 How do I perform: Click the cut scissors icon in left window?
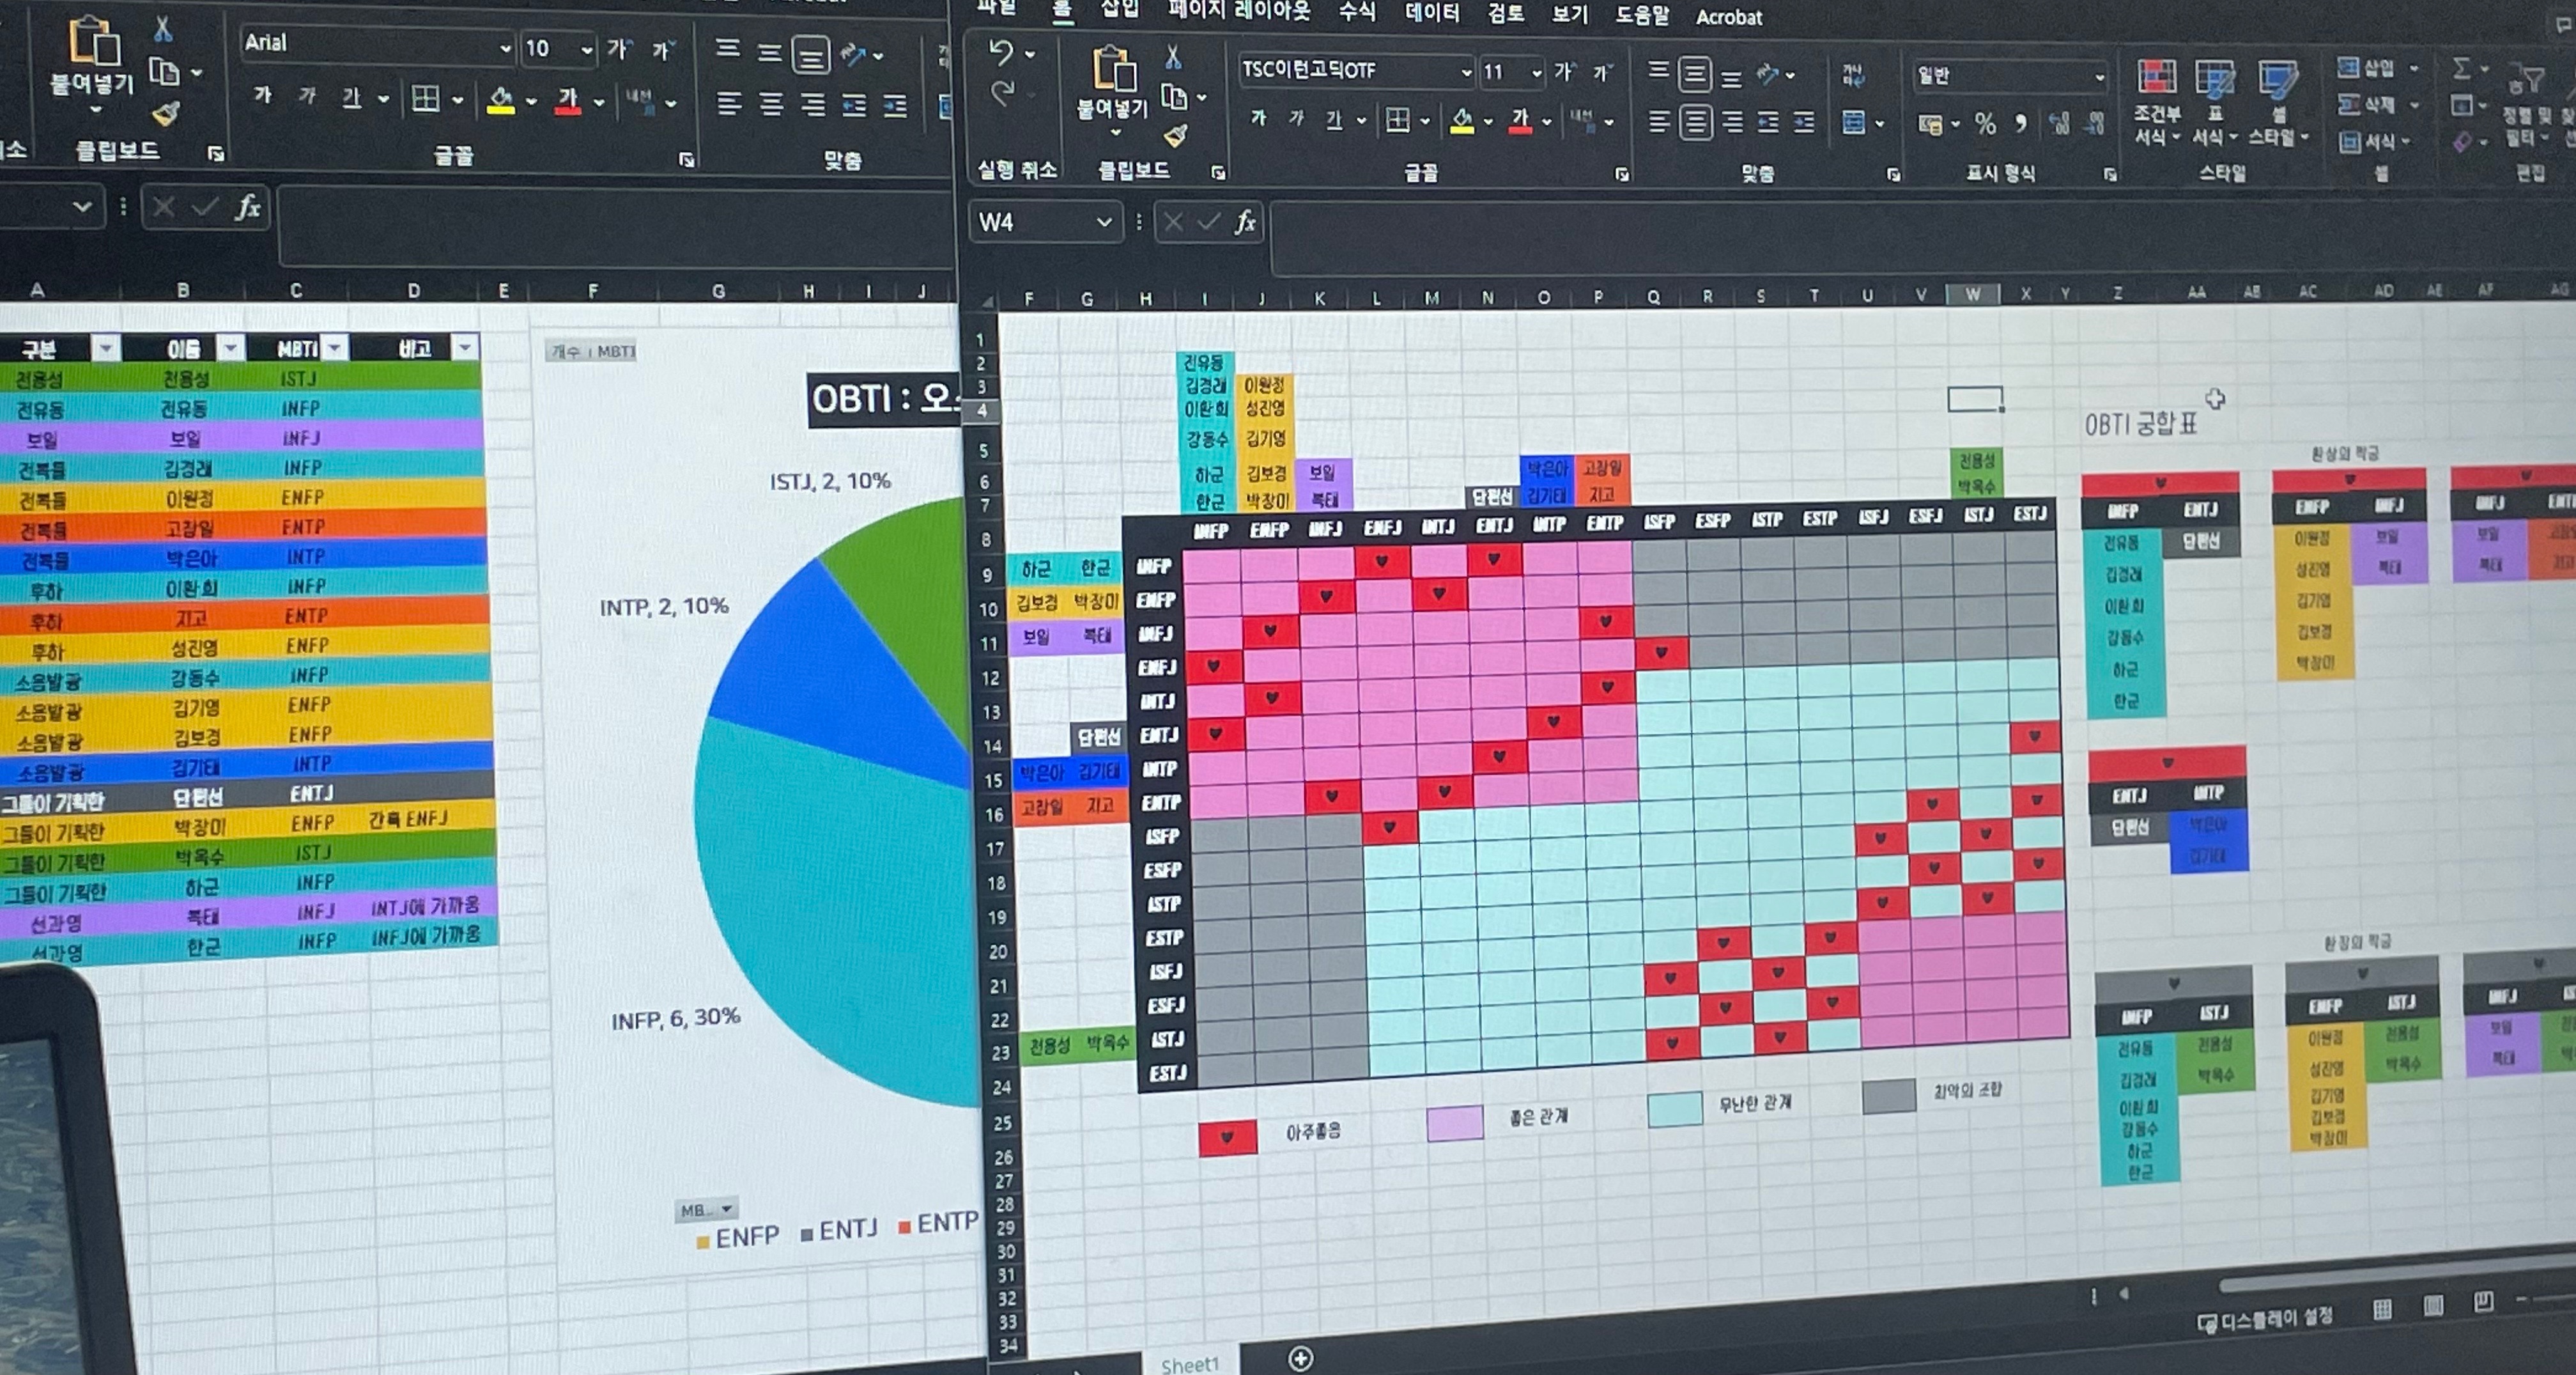tap(163, 30)
